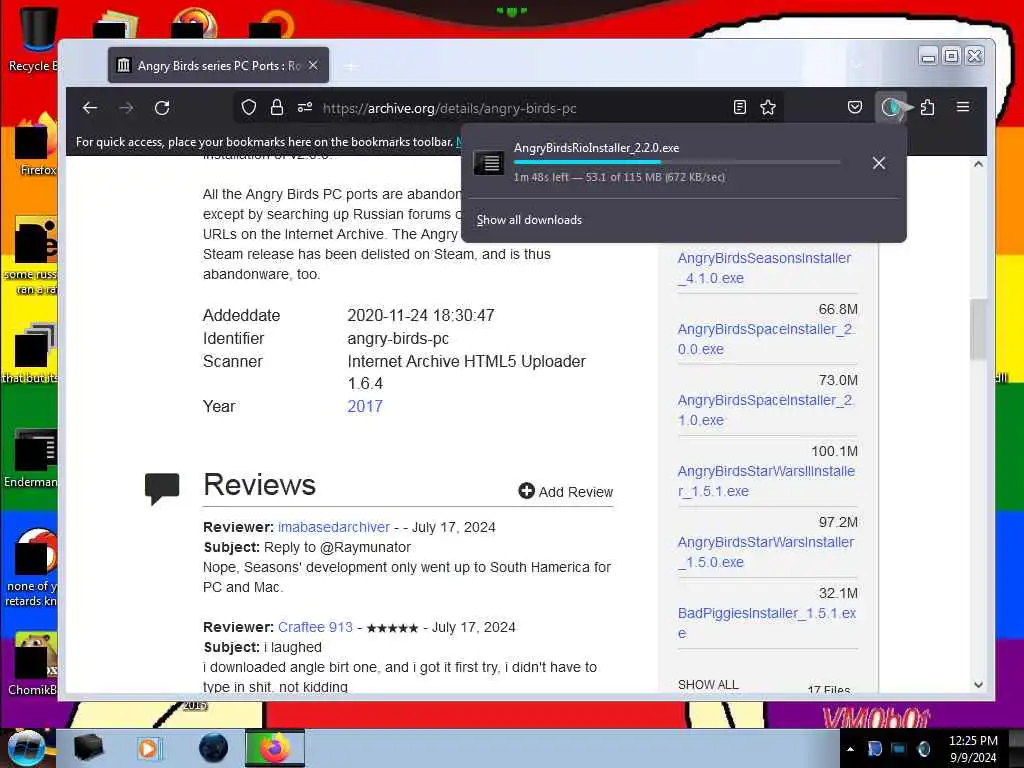1024x768 pixels.
Task: Open reviewer imabasedarchiver profile link
Action: coord(334,527)
